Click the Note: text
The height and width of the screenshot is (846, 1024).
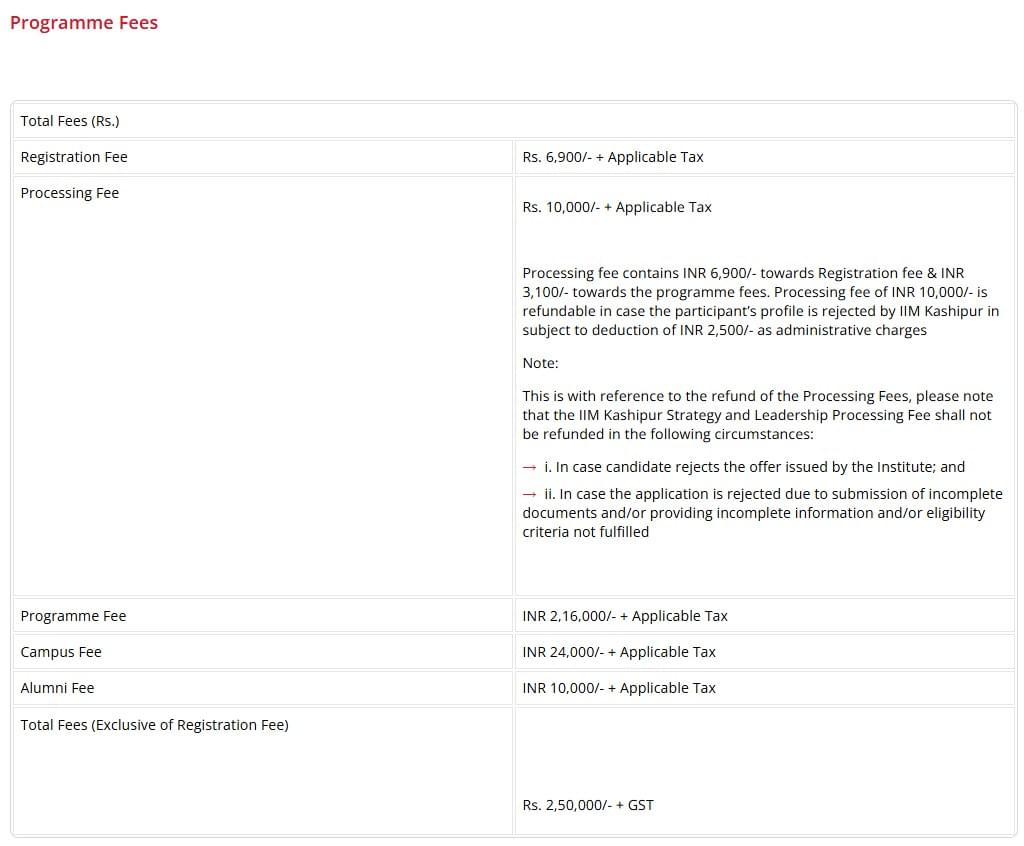540,363
